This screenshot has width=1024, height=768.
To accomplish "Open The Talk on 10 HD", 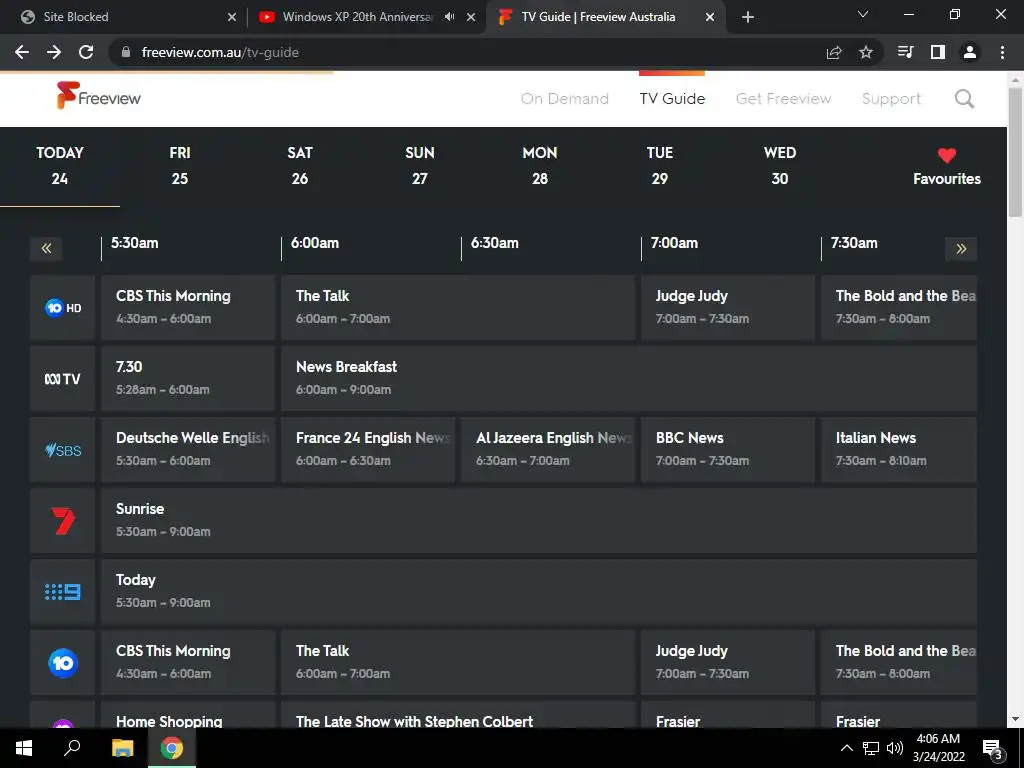I will click(458, 308).
